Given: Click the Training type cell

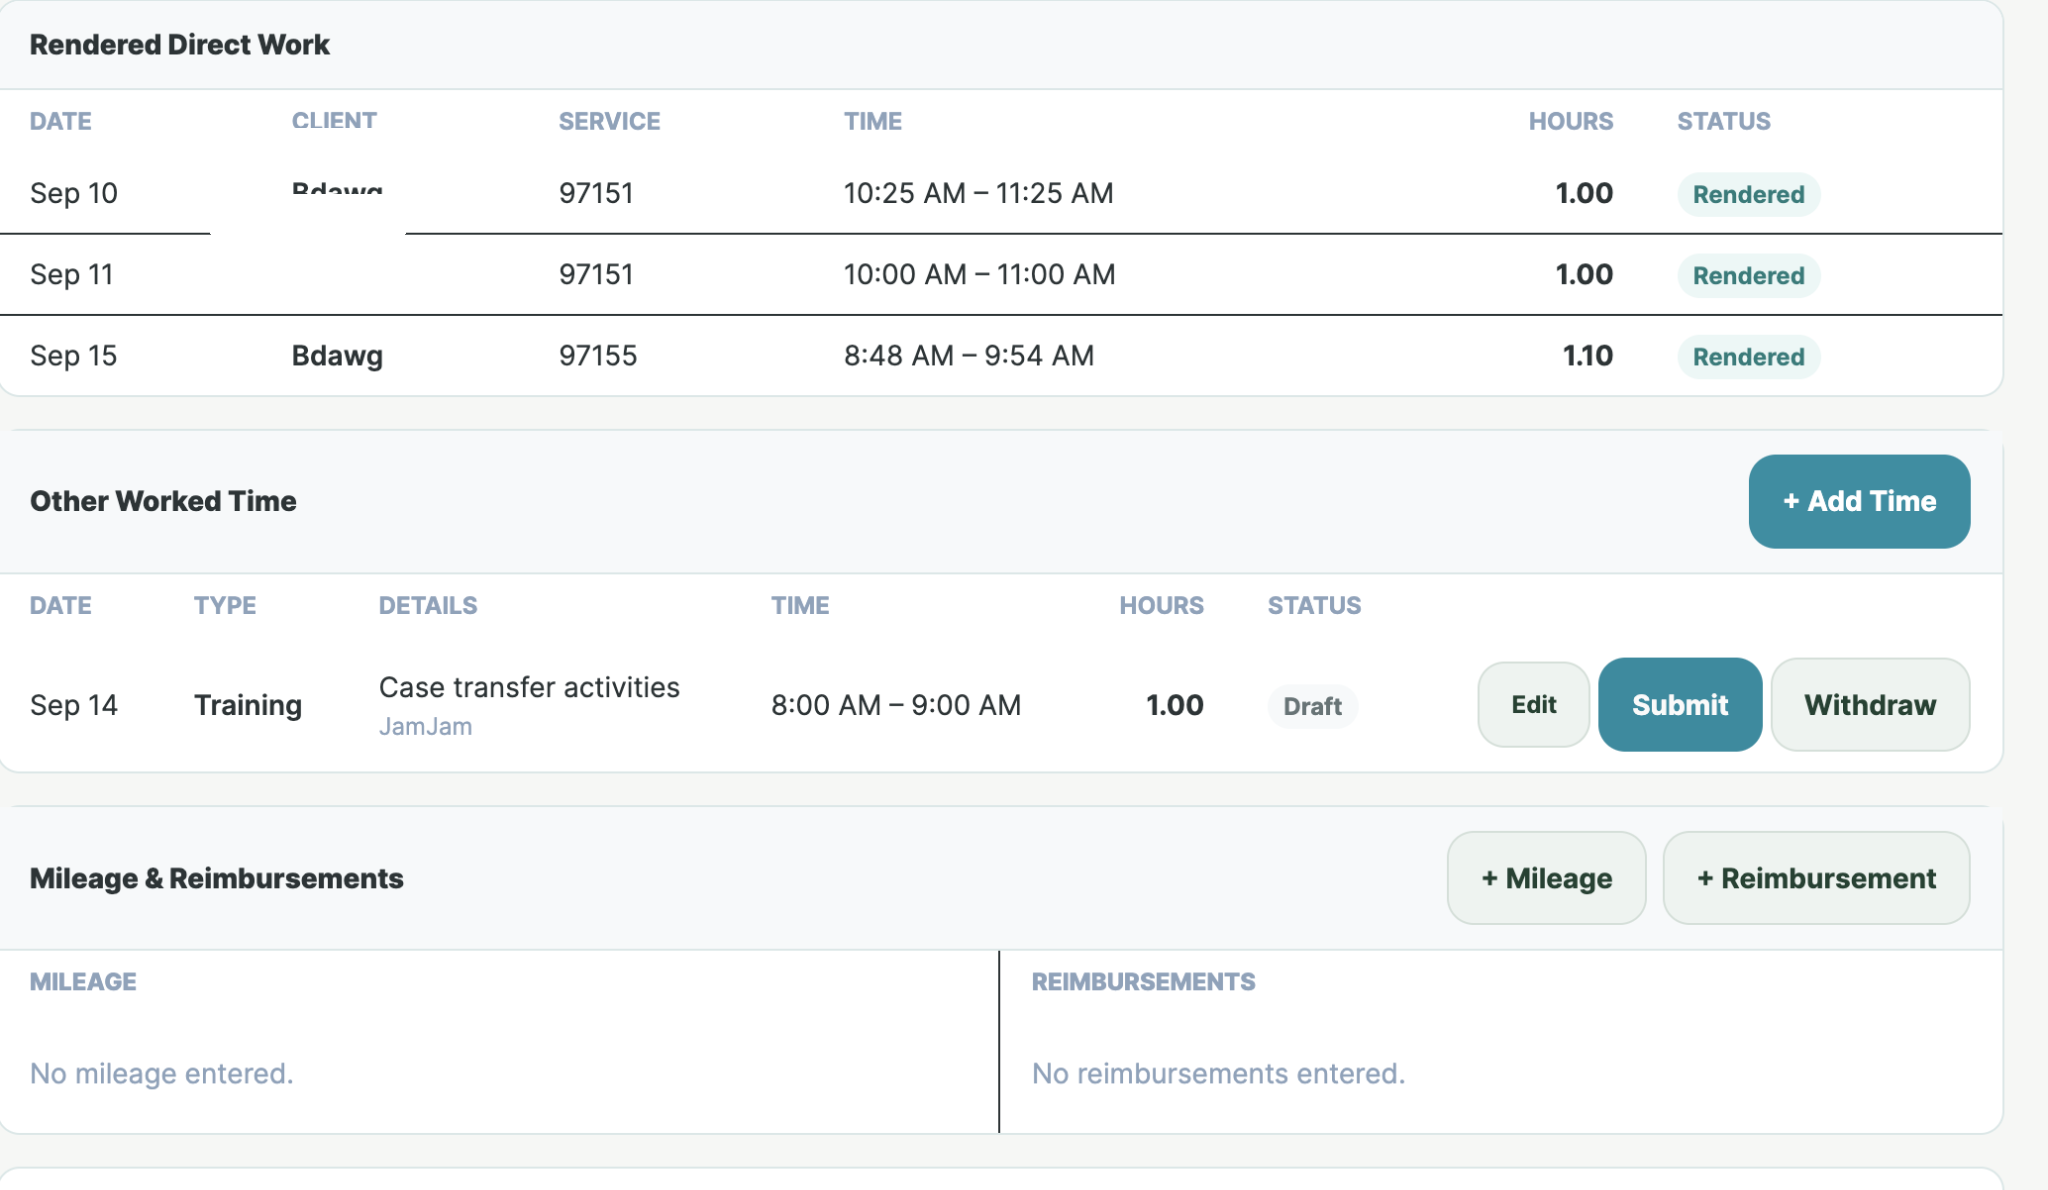Looking at the screenshot, I should [x=248, y=705].
